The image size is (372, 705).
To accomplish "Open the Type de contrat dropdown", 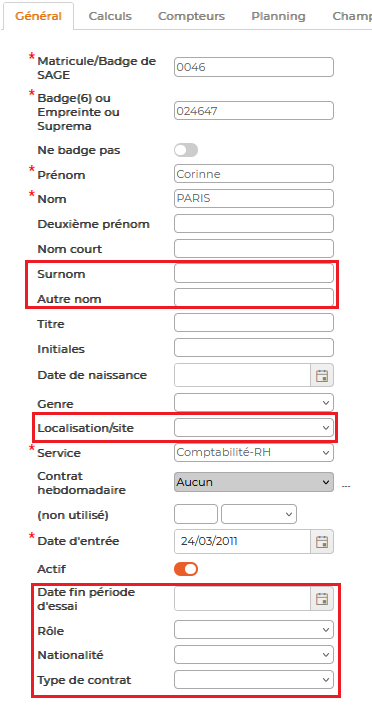I will pos(254,679).
